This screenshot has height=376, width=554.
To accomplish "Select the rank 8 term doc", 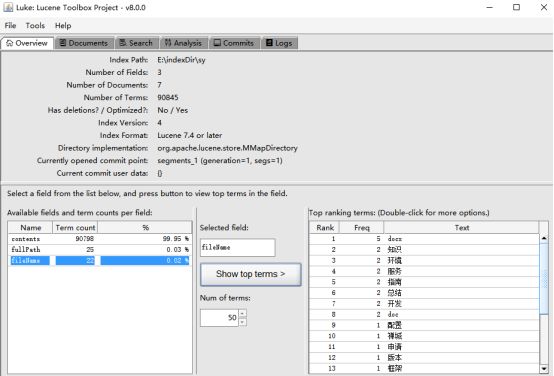I will (x=424, y=314).
